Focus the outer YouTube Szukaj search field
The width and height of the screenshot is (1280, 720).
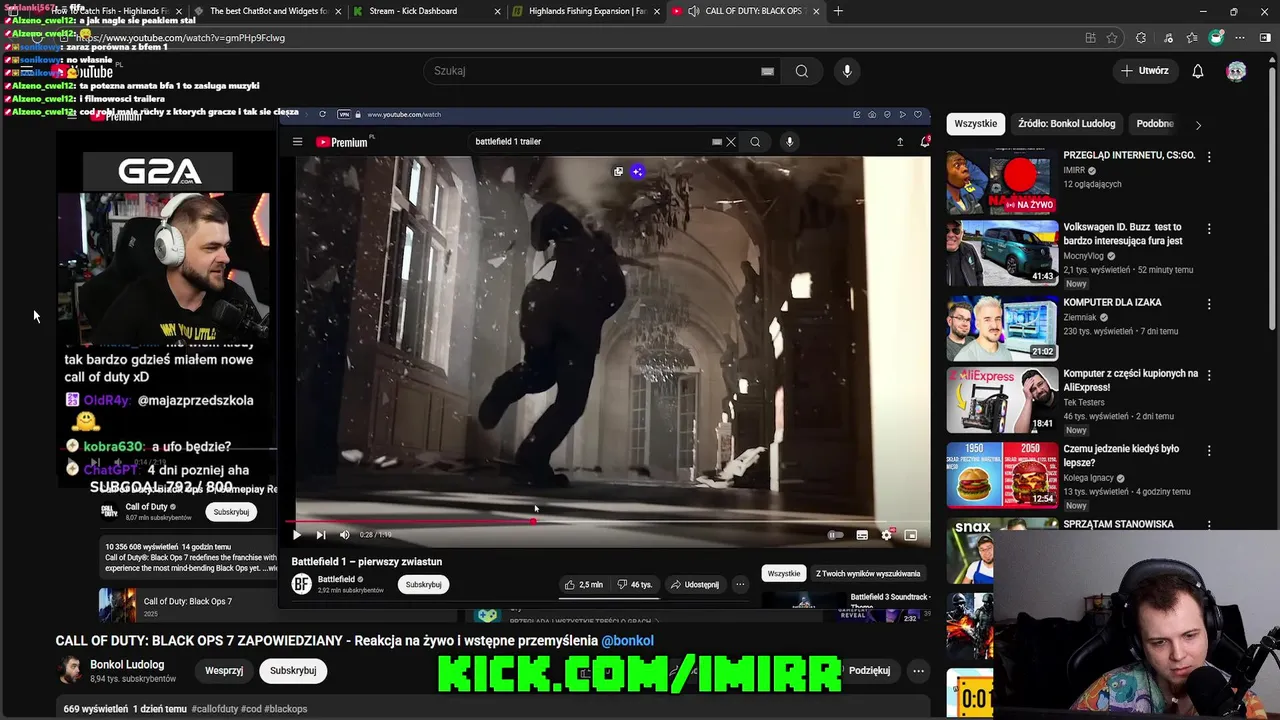coord(604,71)
